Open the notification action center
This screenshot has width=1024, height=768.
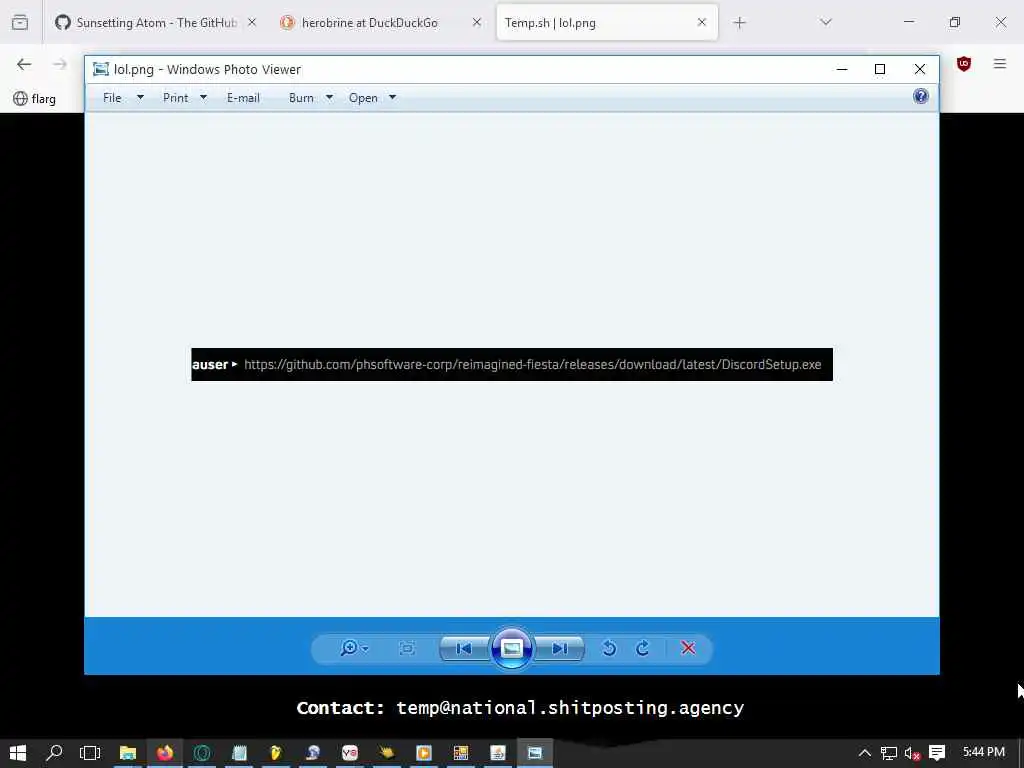click(x=937, y=753)
